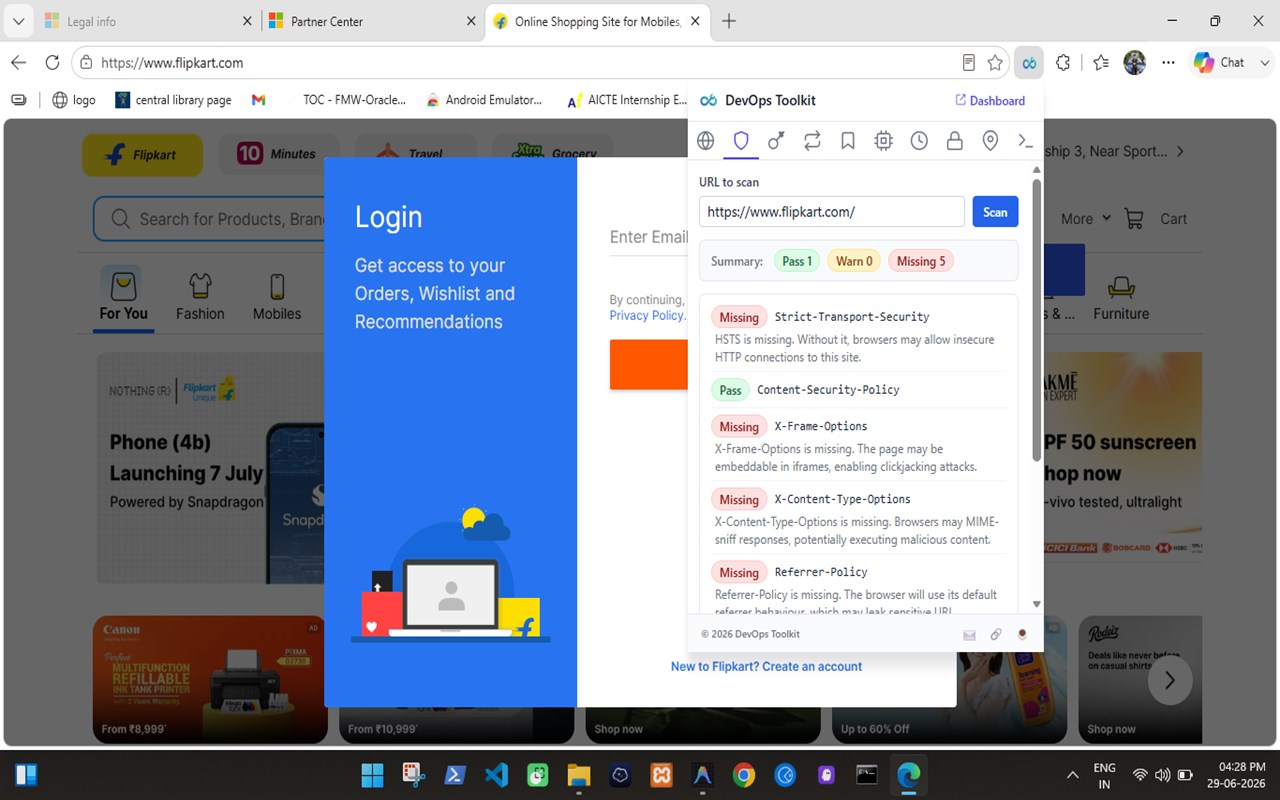Viewport: 1280px width, 800px height.
Task: Open the globe tab in DevOps Toolkit
Action: point(706,141)
